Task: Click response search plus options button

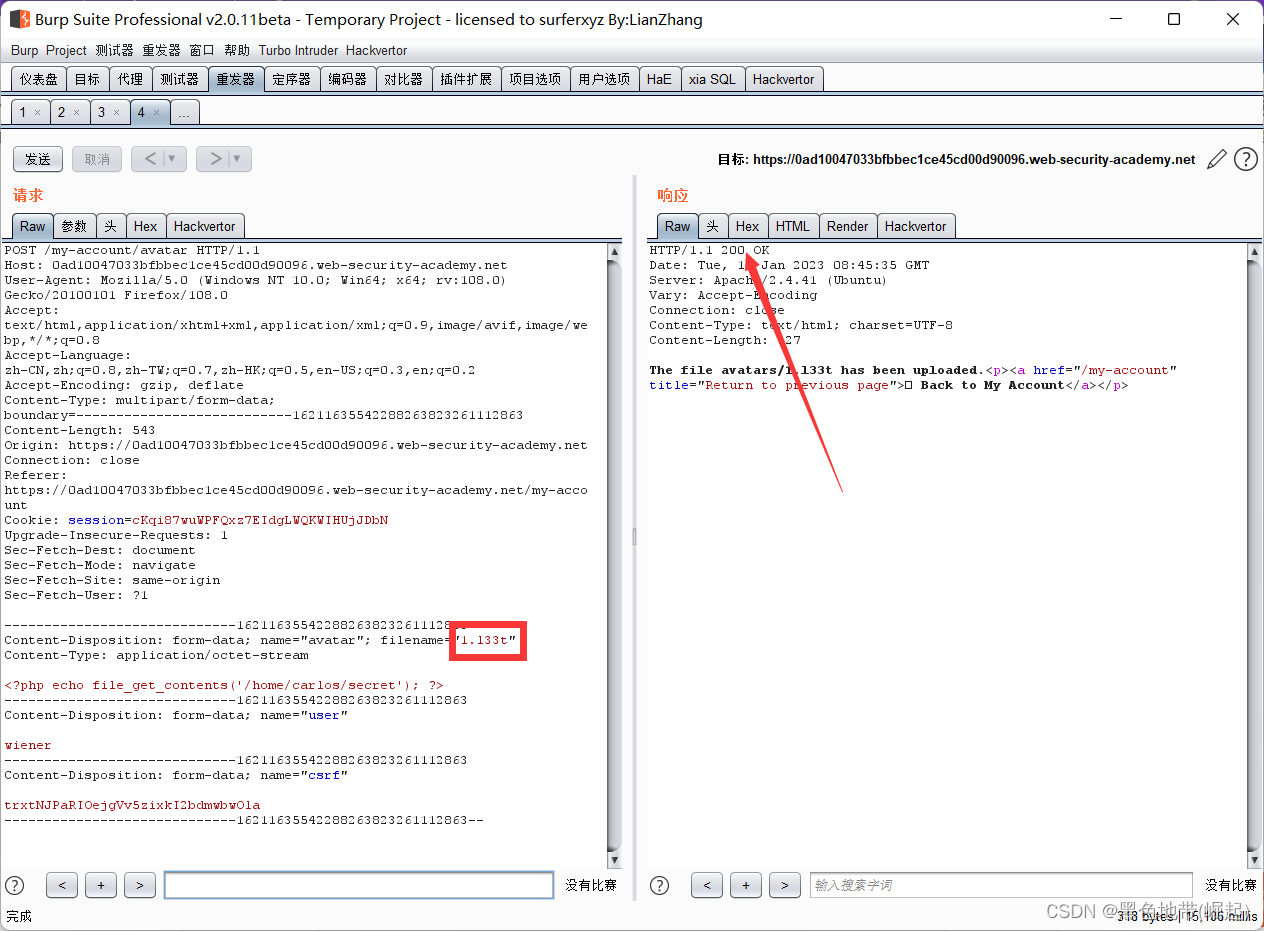Action: (x=746, y=885)
